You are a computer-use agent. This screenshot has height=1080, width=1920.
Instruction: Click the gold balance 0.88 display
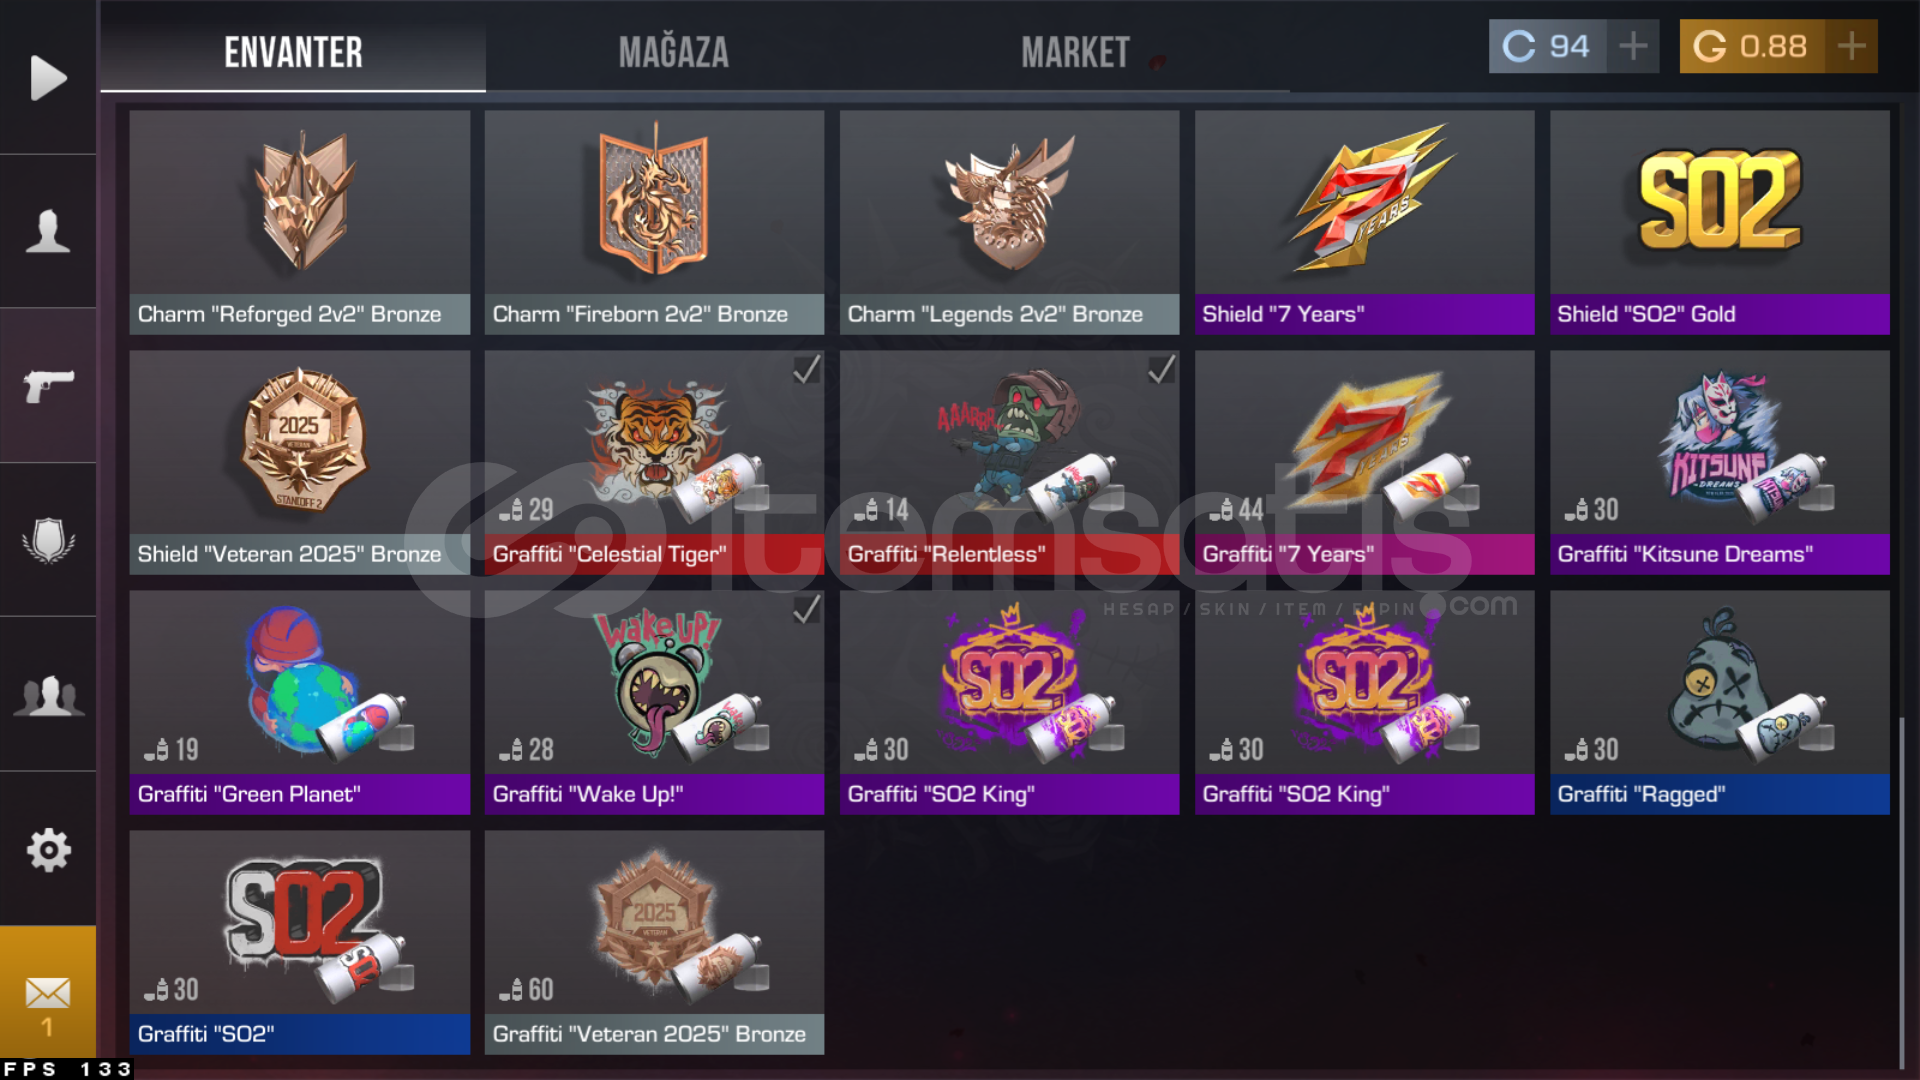pyautogui.click(x=1752, y=46)
